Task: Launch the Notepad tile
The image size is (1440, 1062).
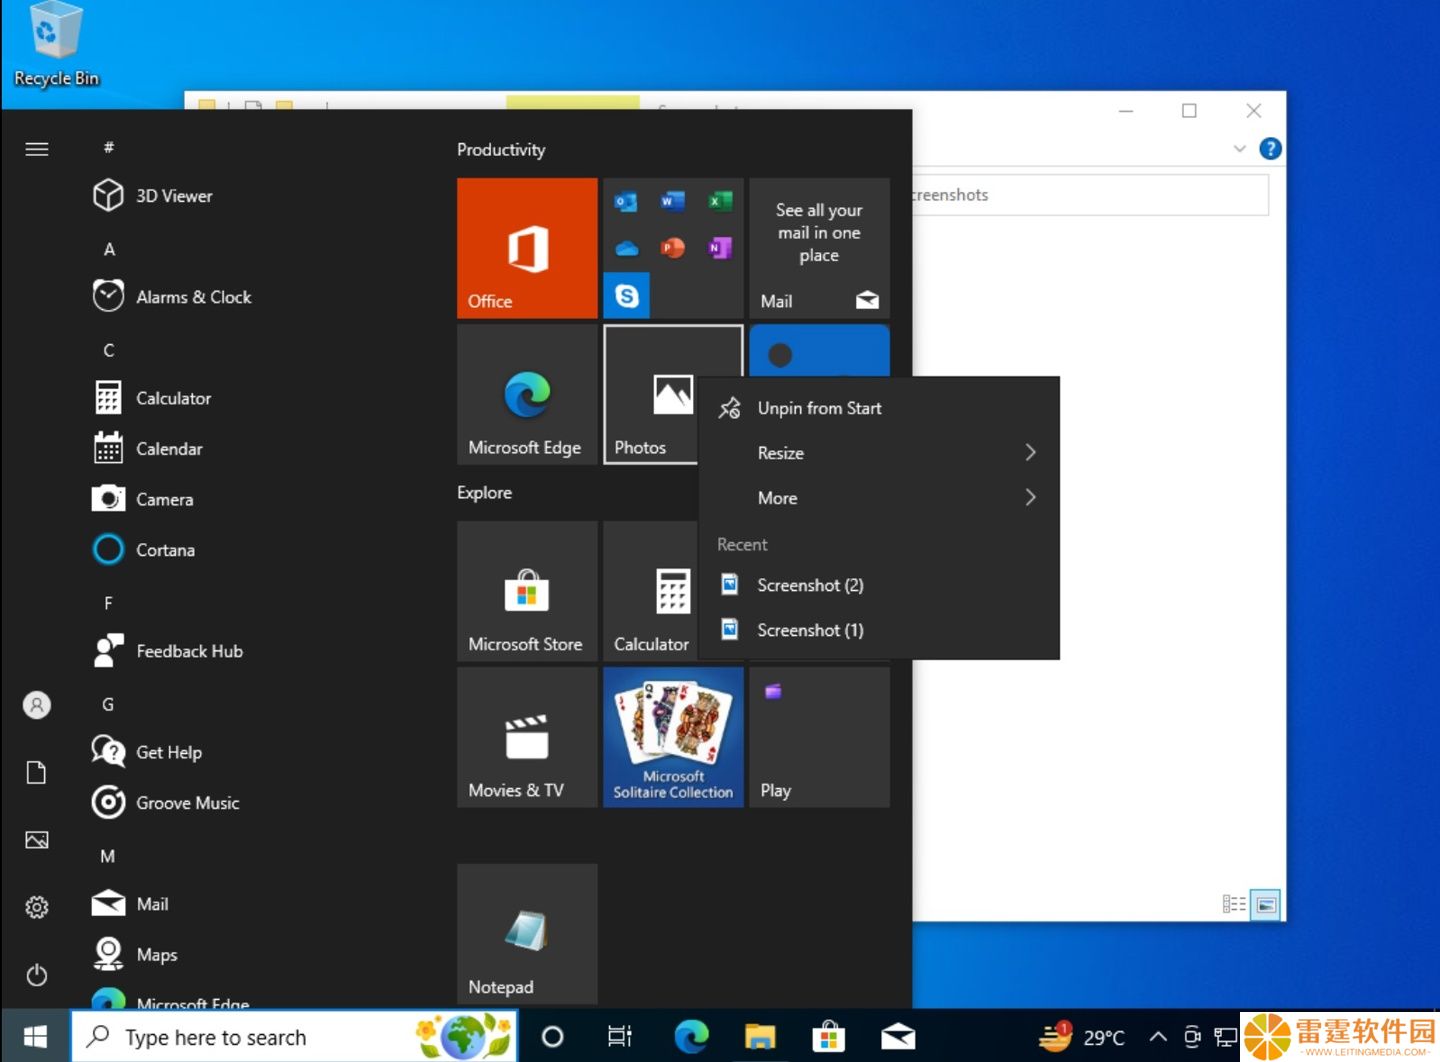Action: (x=527, y=934)
